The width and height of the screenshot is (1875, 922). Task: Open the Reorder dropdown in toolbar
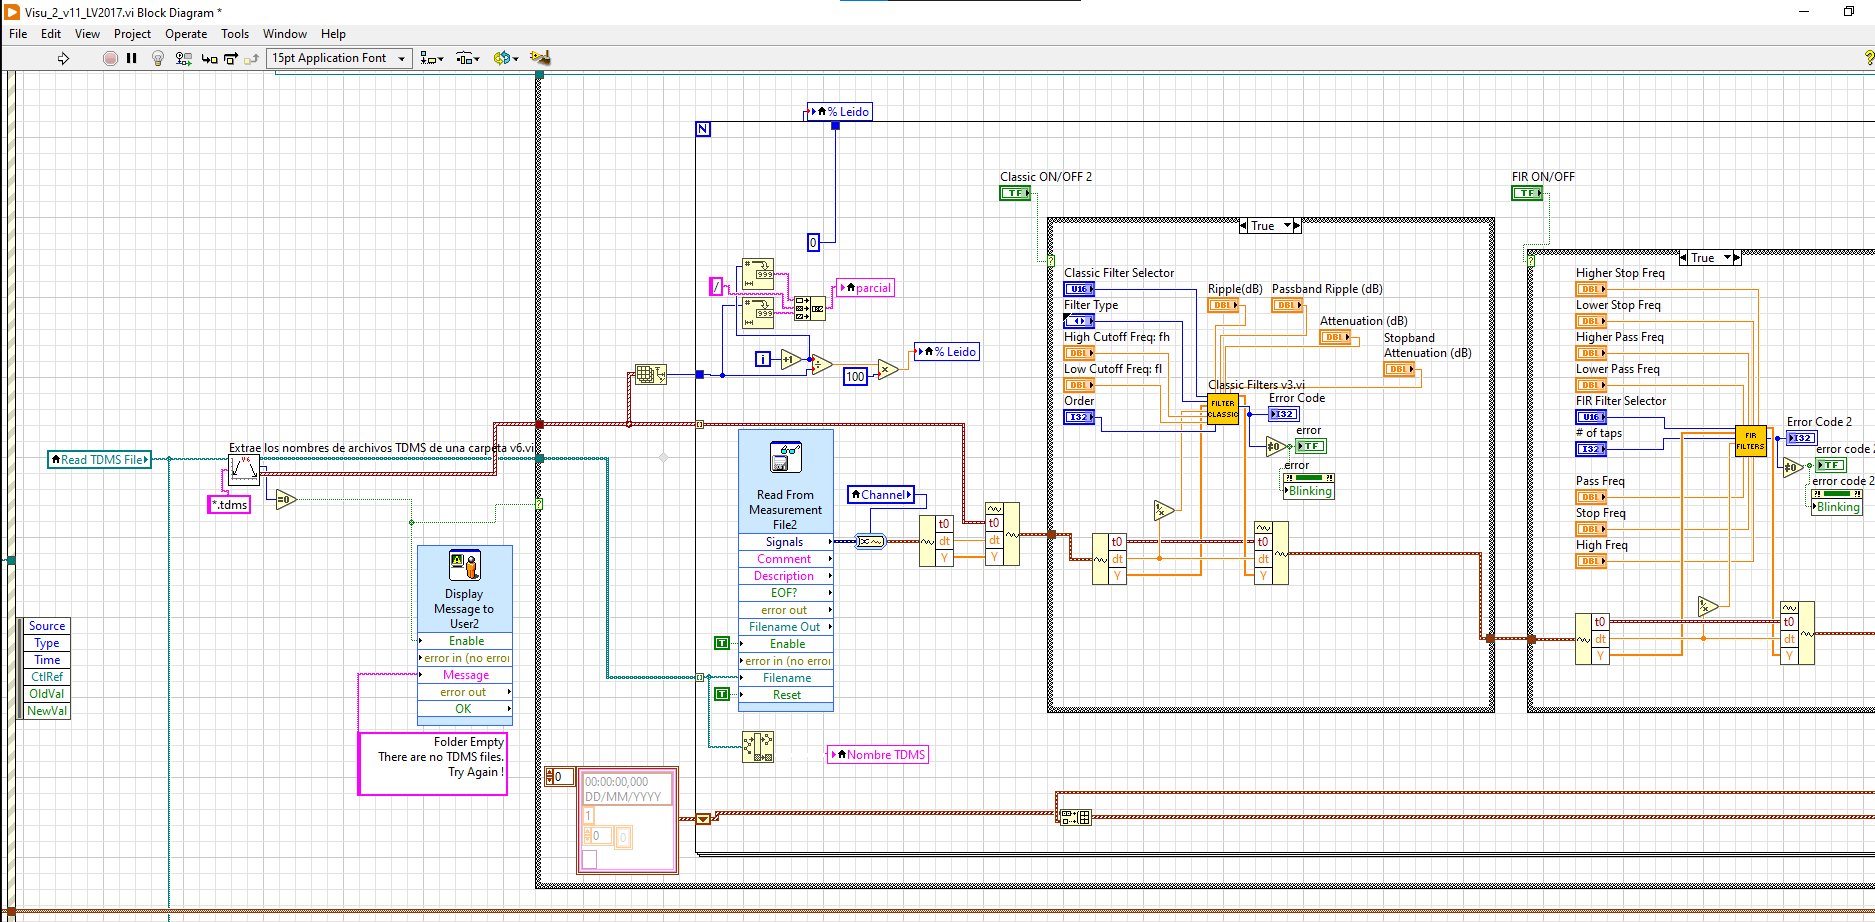[x=505, y=58]
